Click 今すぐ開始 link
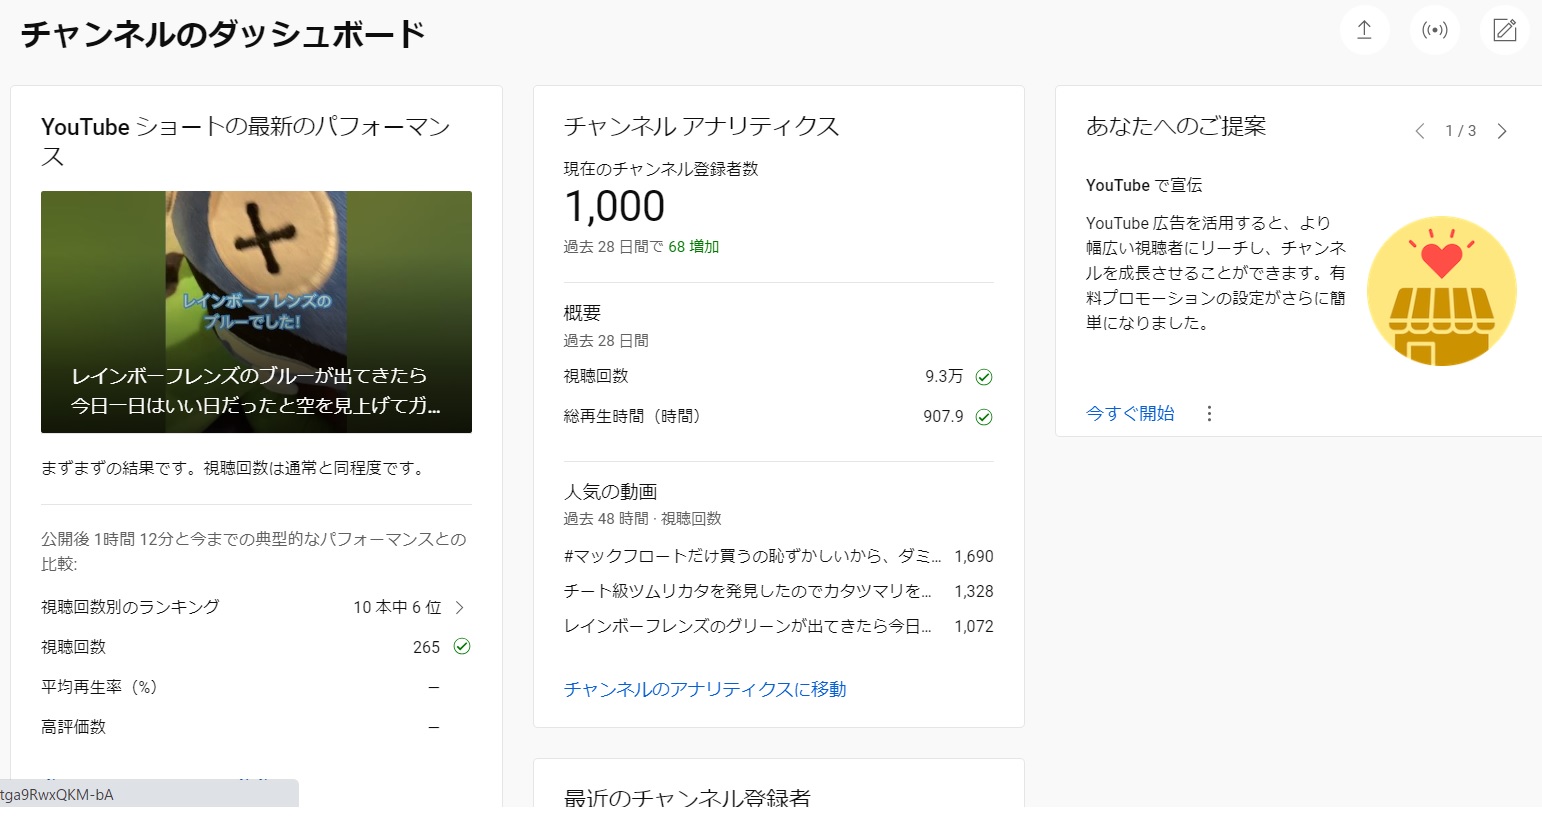The image size is (1542, 820). pos(1130,413)
